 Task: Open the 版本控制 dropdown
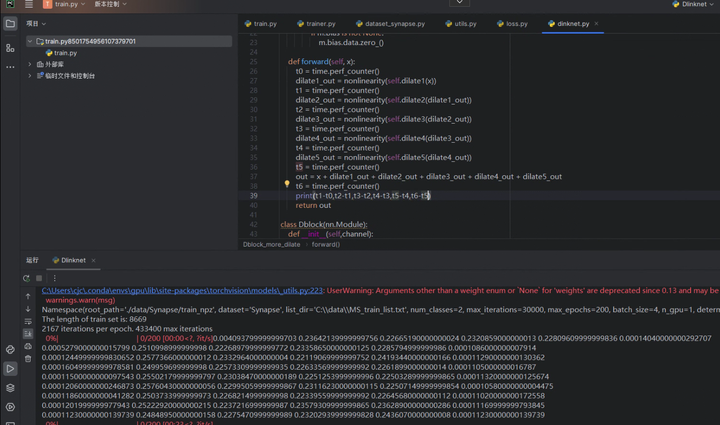click(107, 5)
